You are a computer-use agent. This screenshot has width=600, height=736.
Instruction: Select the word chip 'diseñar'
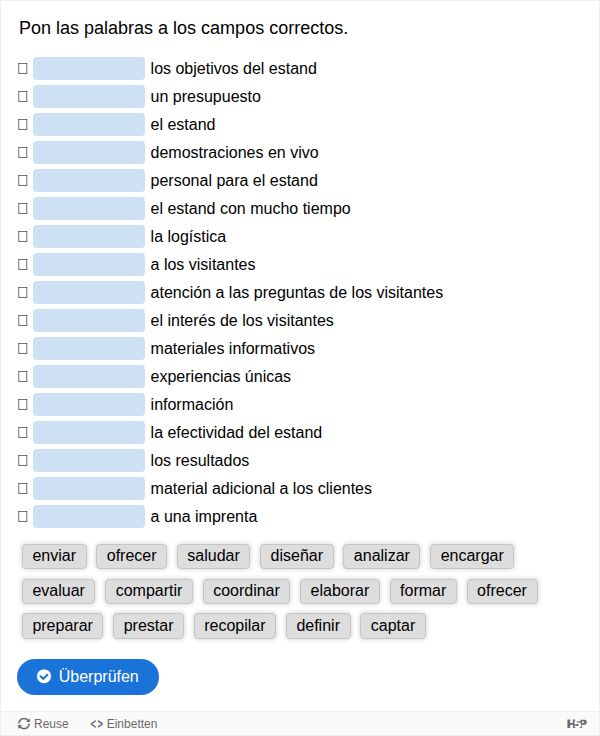pos(297,556)
